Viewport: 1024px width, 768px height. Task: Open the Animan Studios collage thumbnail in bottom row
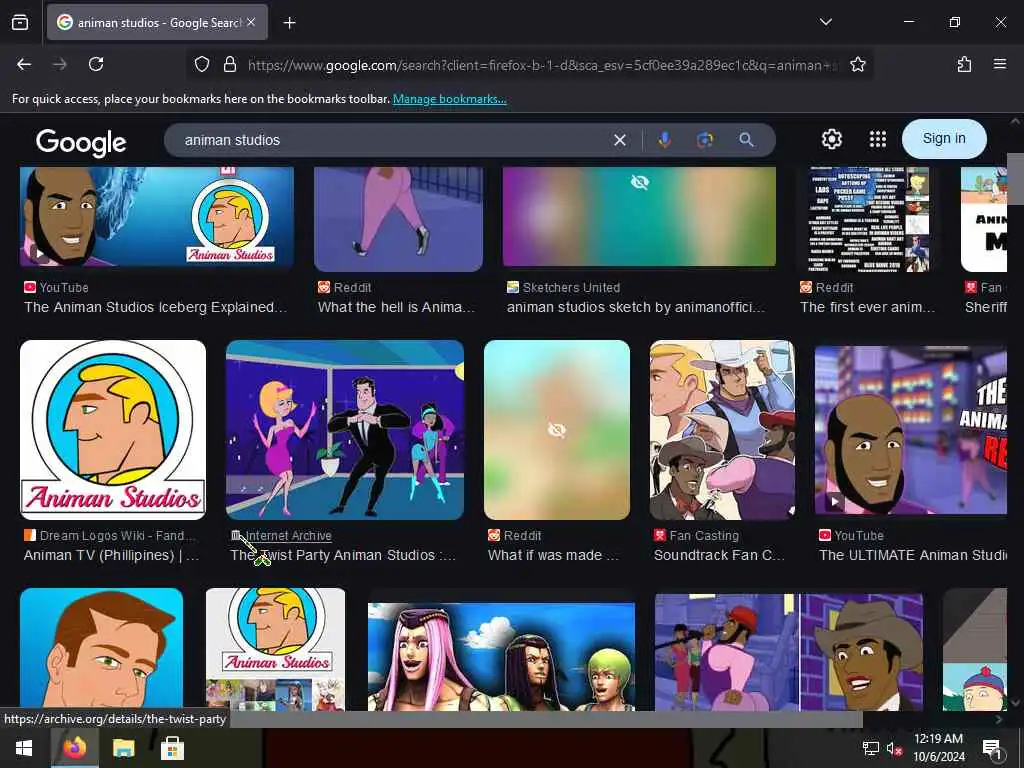click(276, 649)
